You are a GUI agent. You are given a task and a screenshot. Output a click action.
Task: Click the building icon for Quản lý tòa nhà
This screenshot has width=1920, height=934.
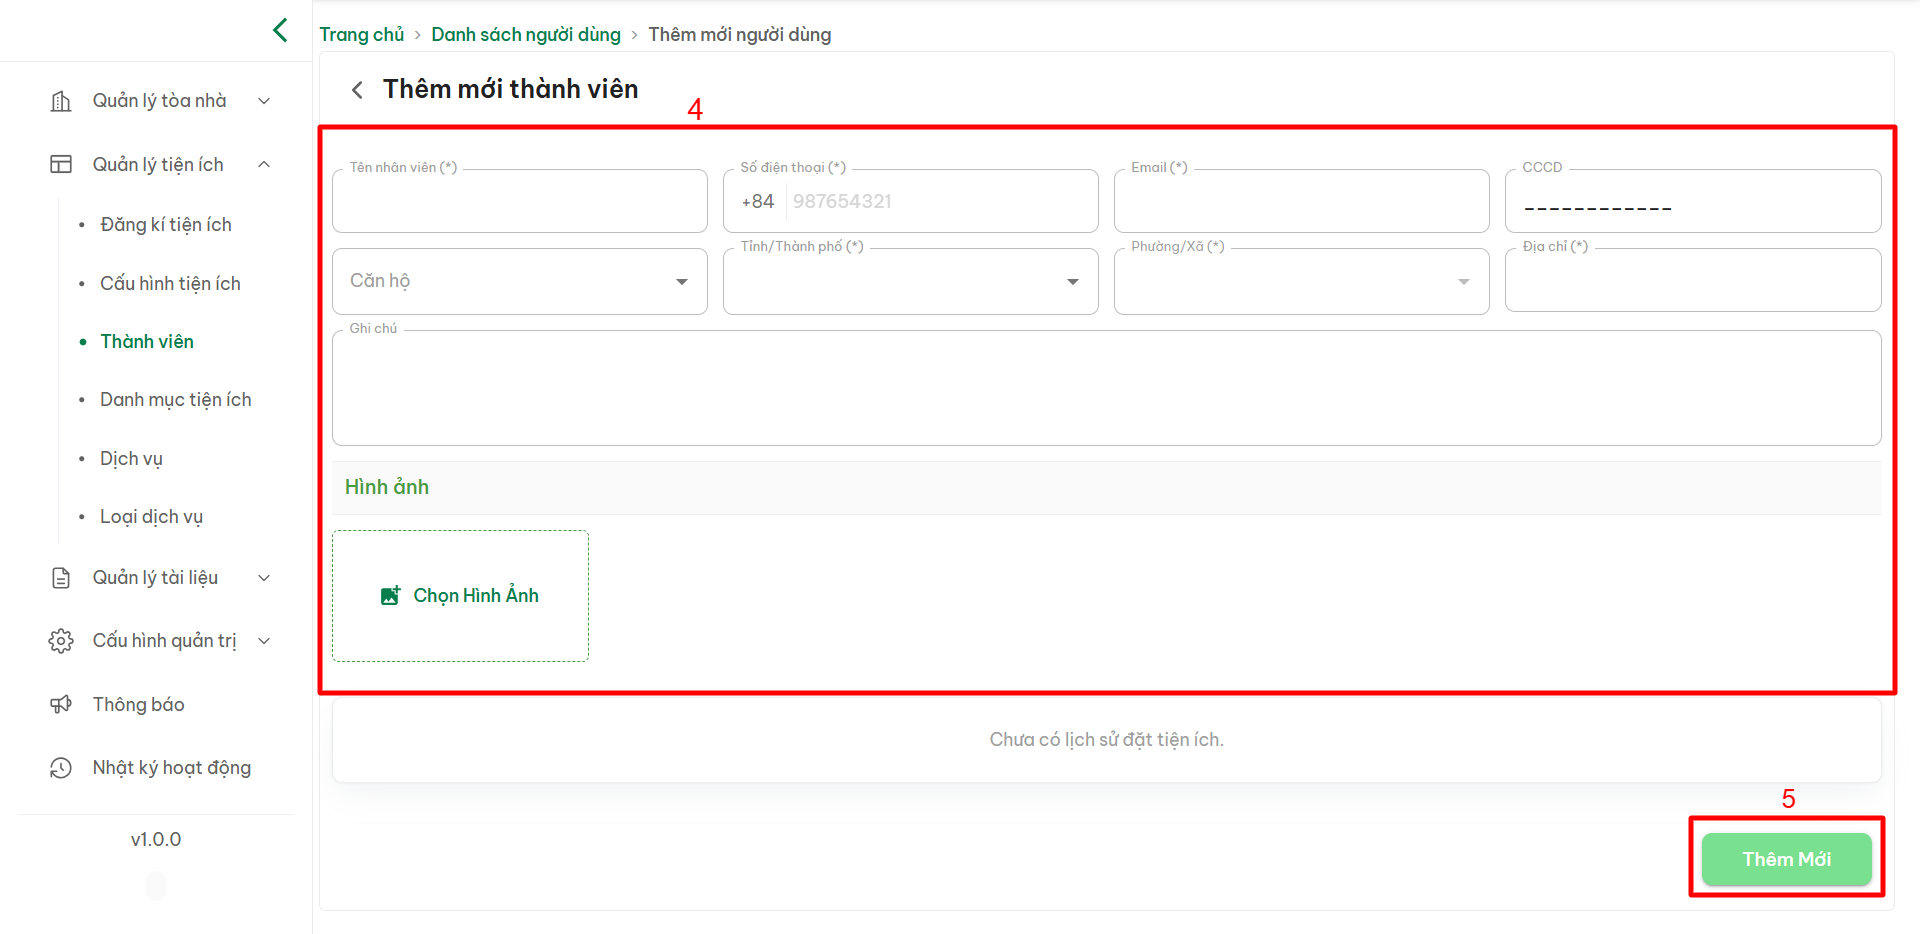[x=61, y=101]
